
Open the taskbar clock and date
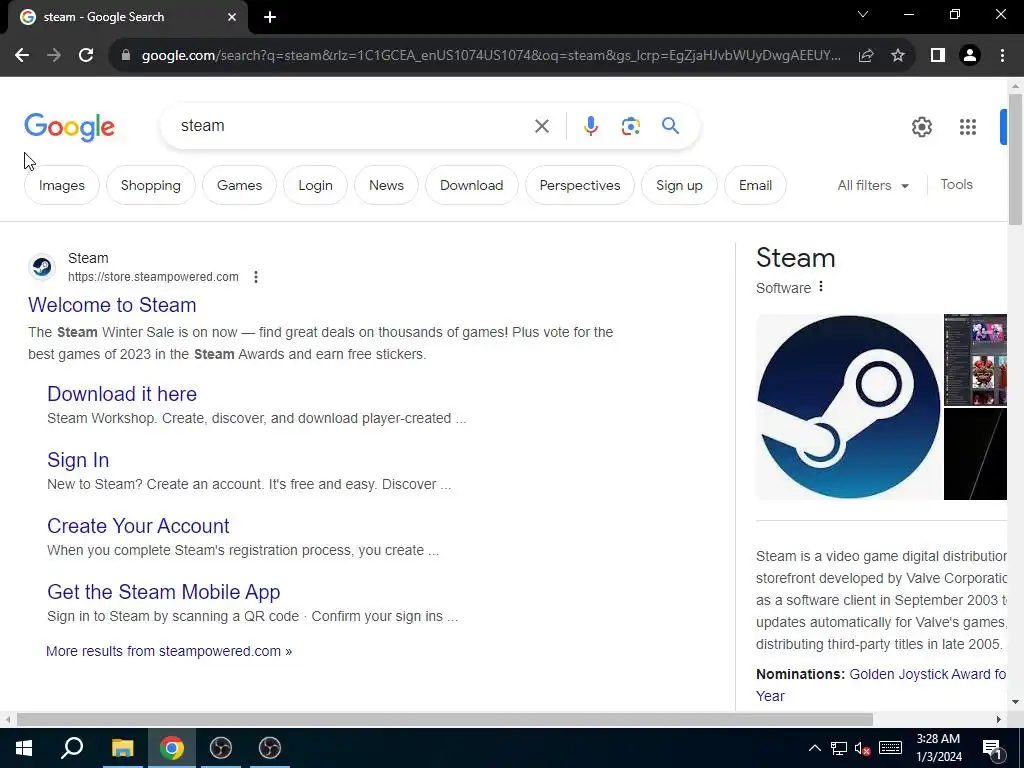(x=938, y=748)
